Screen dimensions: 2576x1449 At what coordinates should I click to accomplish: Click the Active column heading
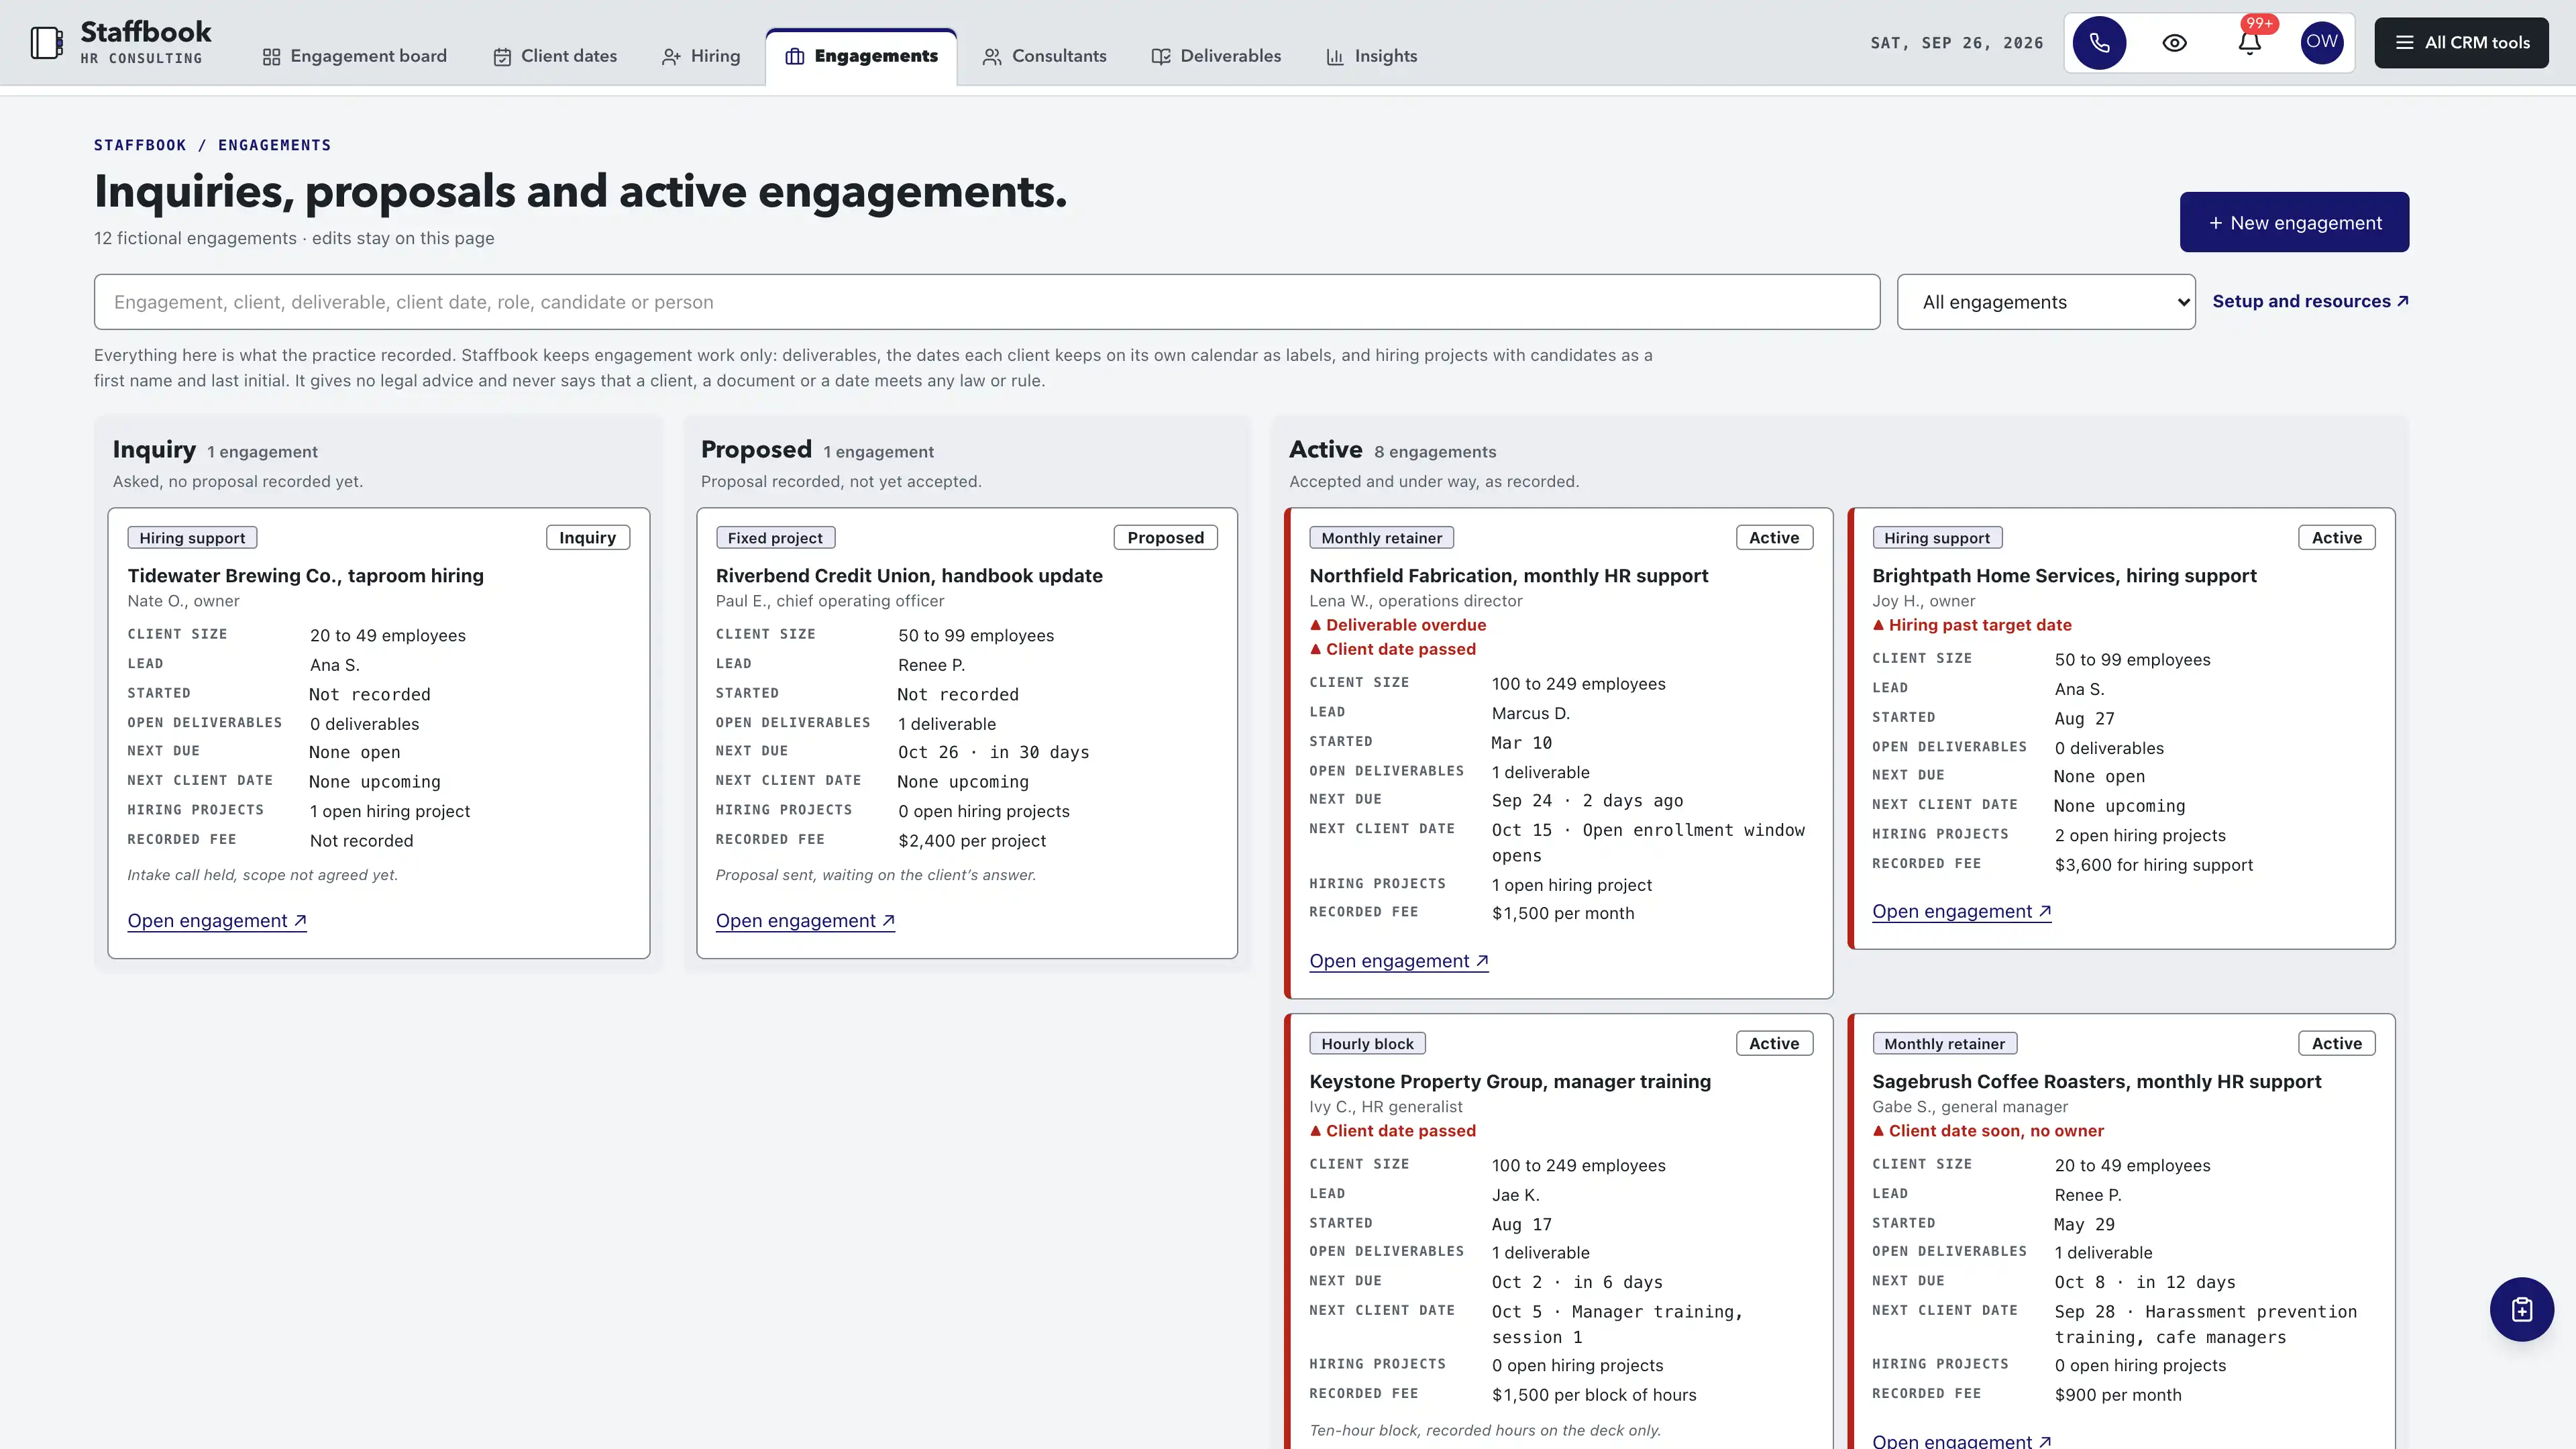tap(1325, 450)
